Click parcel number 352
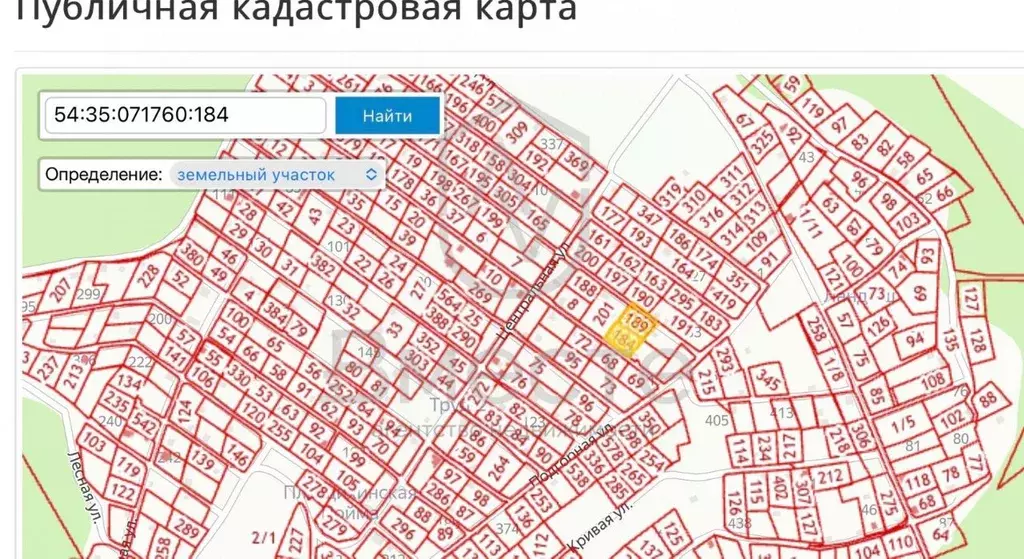This screenshot has height=559, width=1024. 428,342
